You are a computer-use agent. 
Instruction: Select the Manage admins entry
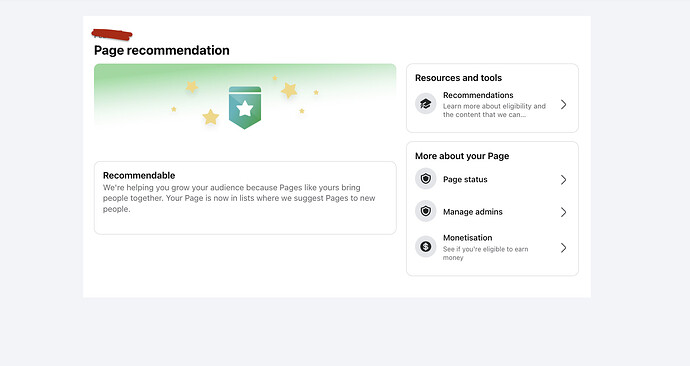coord(492,212)
